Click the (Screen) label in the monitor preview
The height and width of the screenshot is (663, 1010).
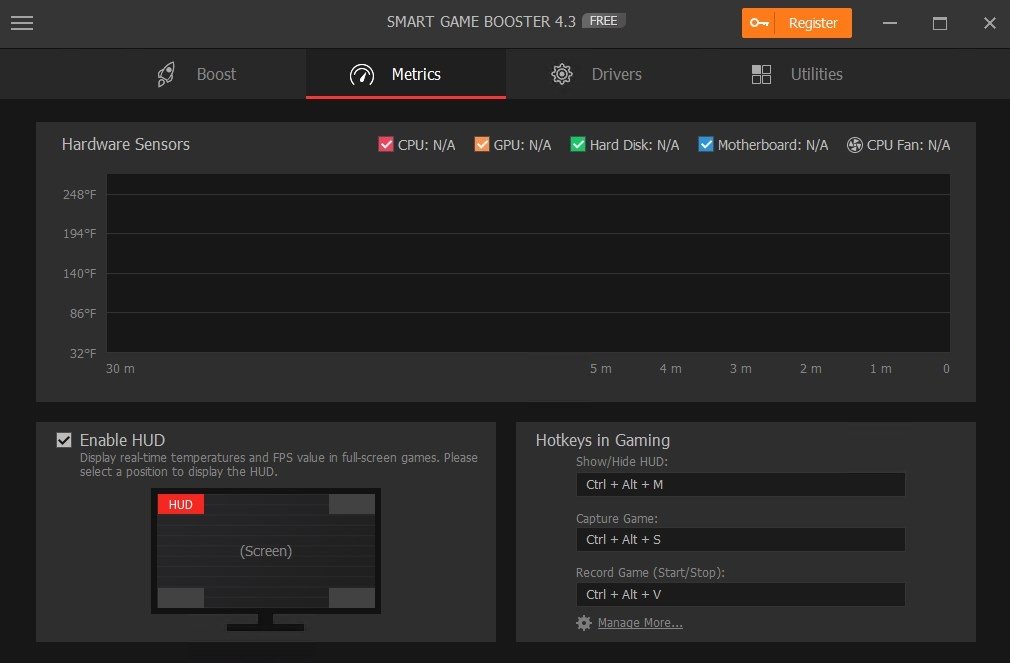(x=266, y=551)
